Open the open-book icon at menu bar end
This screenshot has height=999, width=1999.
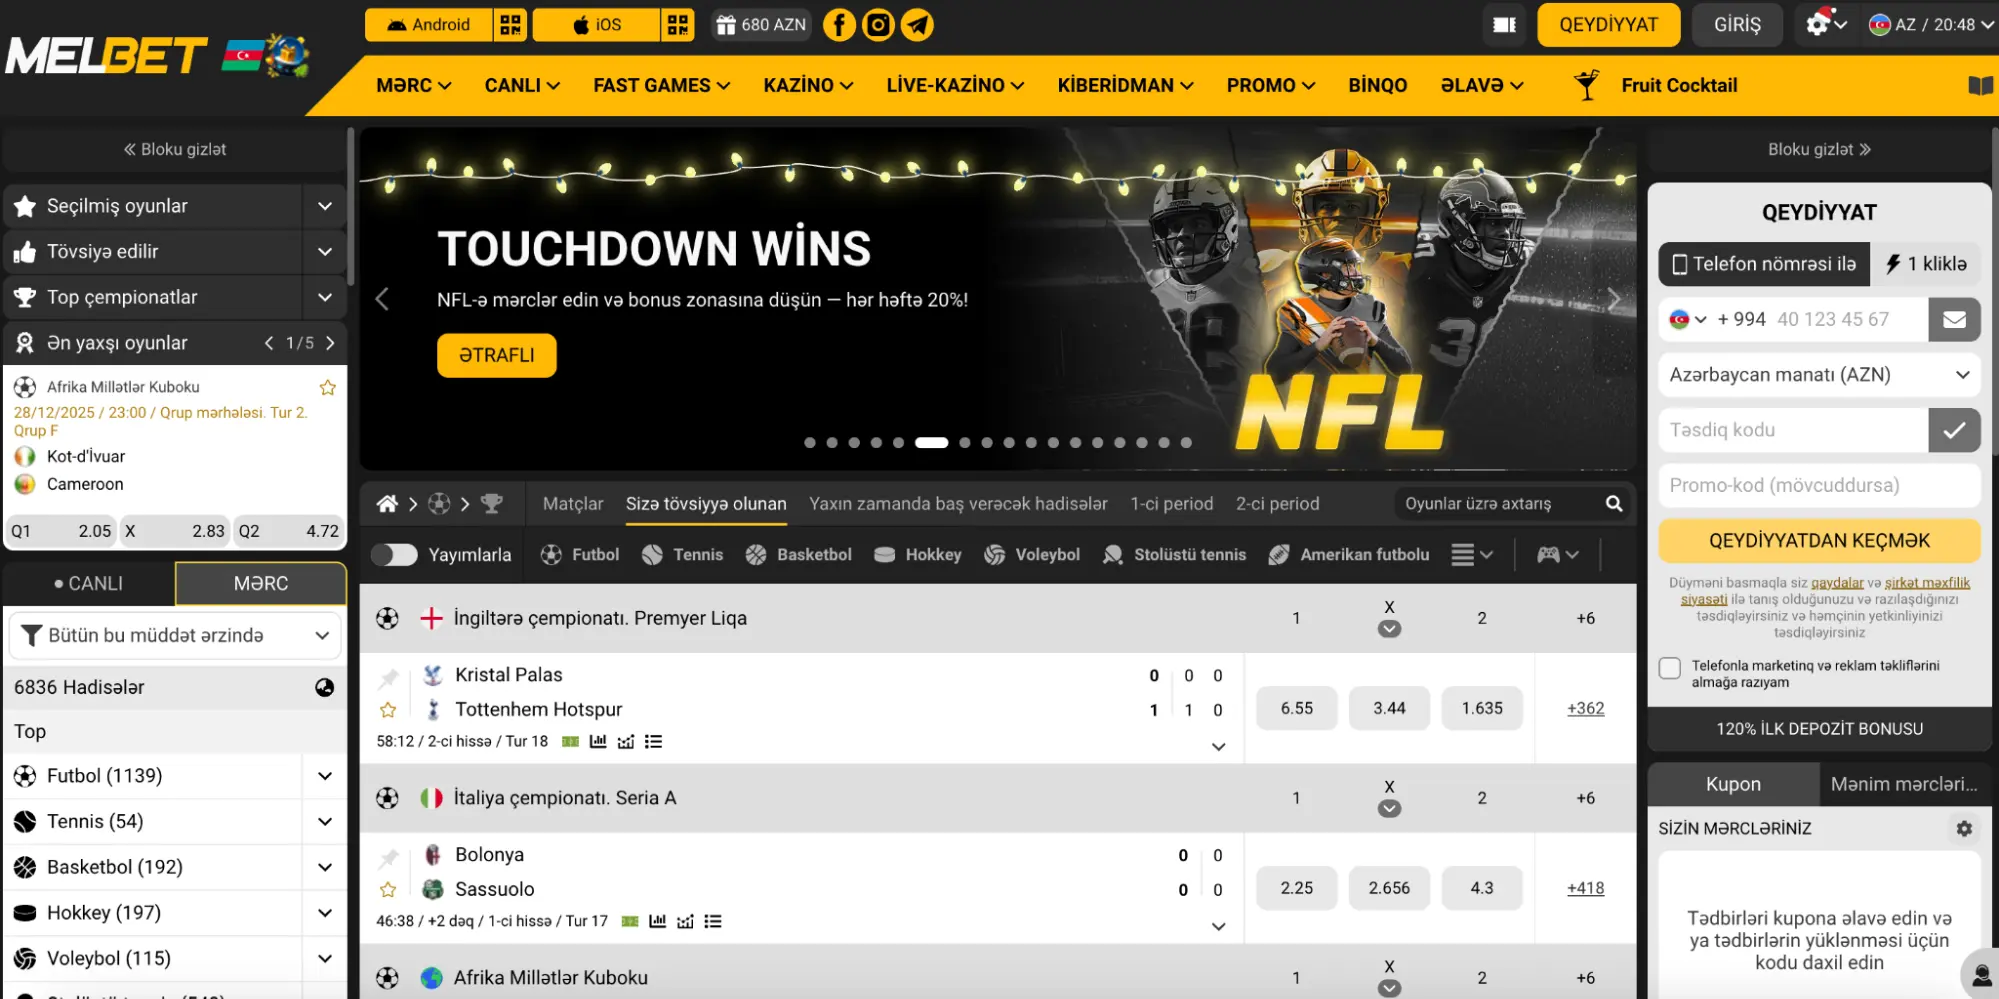pos(1980,86)
